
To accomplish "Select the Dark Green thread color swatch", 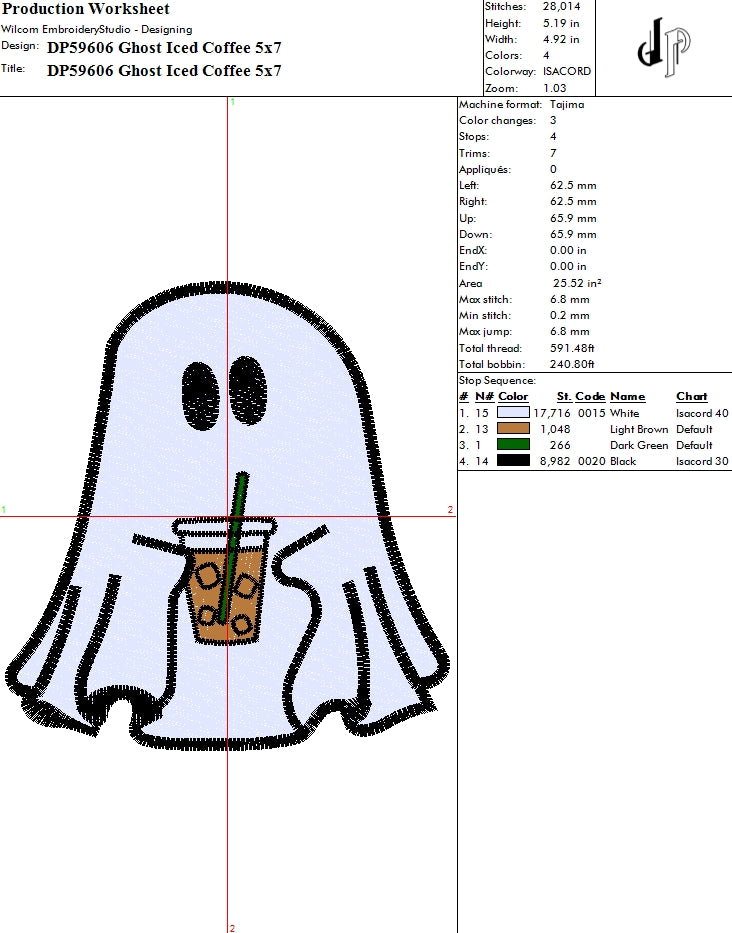I will [x=513, y=444].
